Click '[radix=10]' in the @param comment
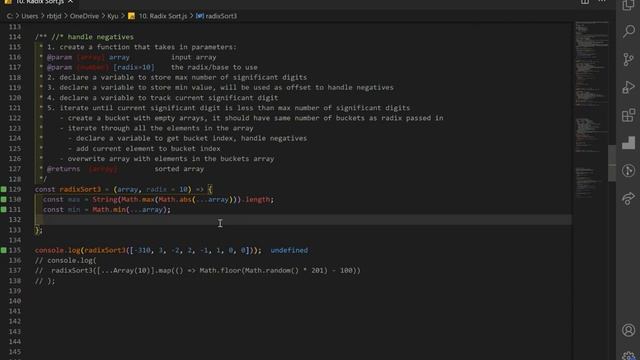Viewport: 640px width, 360px height. tap(134, 67)
